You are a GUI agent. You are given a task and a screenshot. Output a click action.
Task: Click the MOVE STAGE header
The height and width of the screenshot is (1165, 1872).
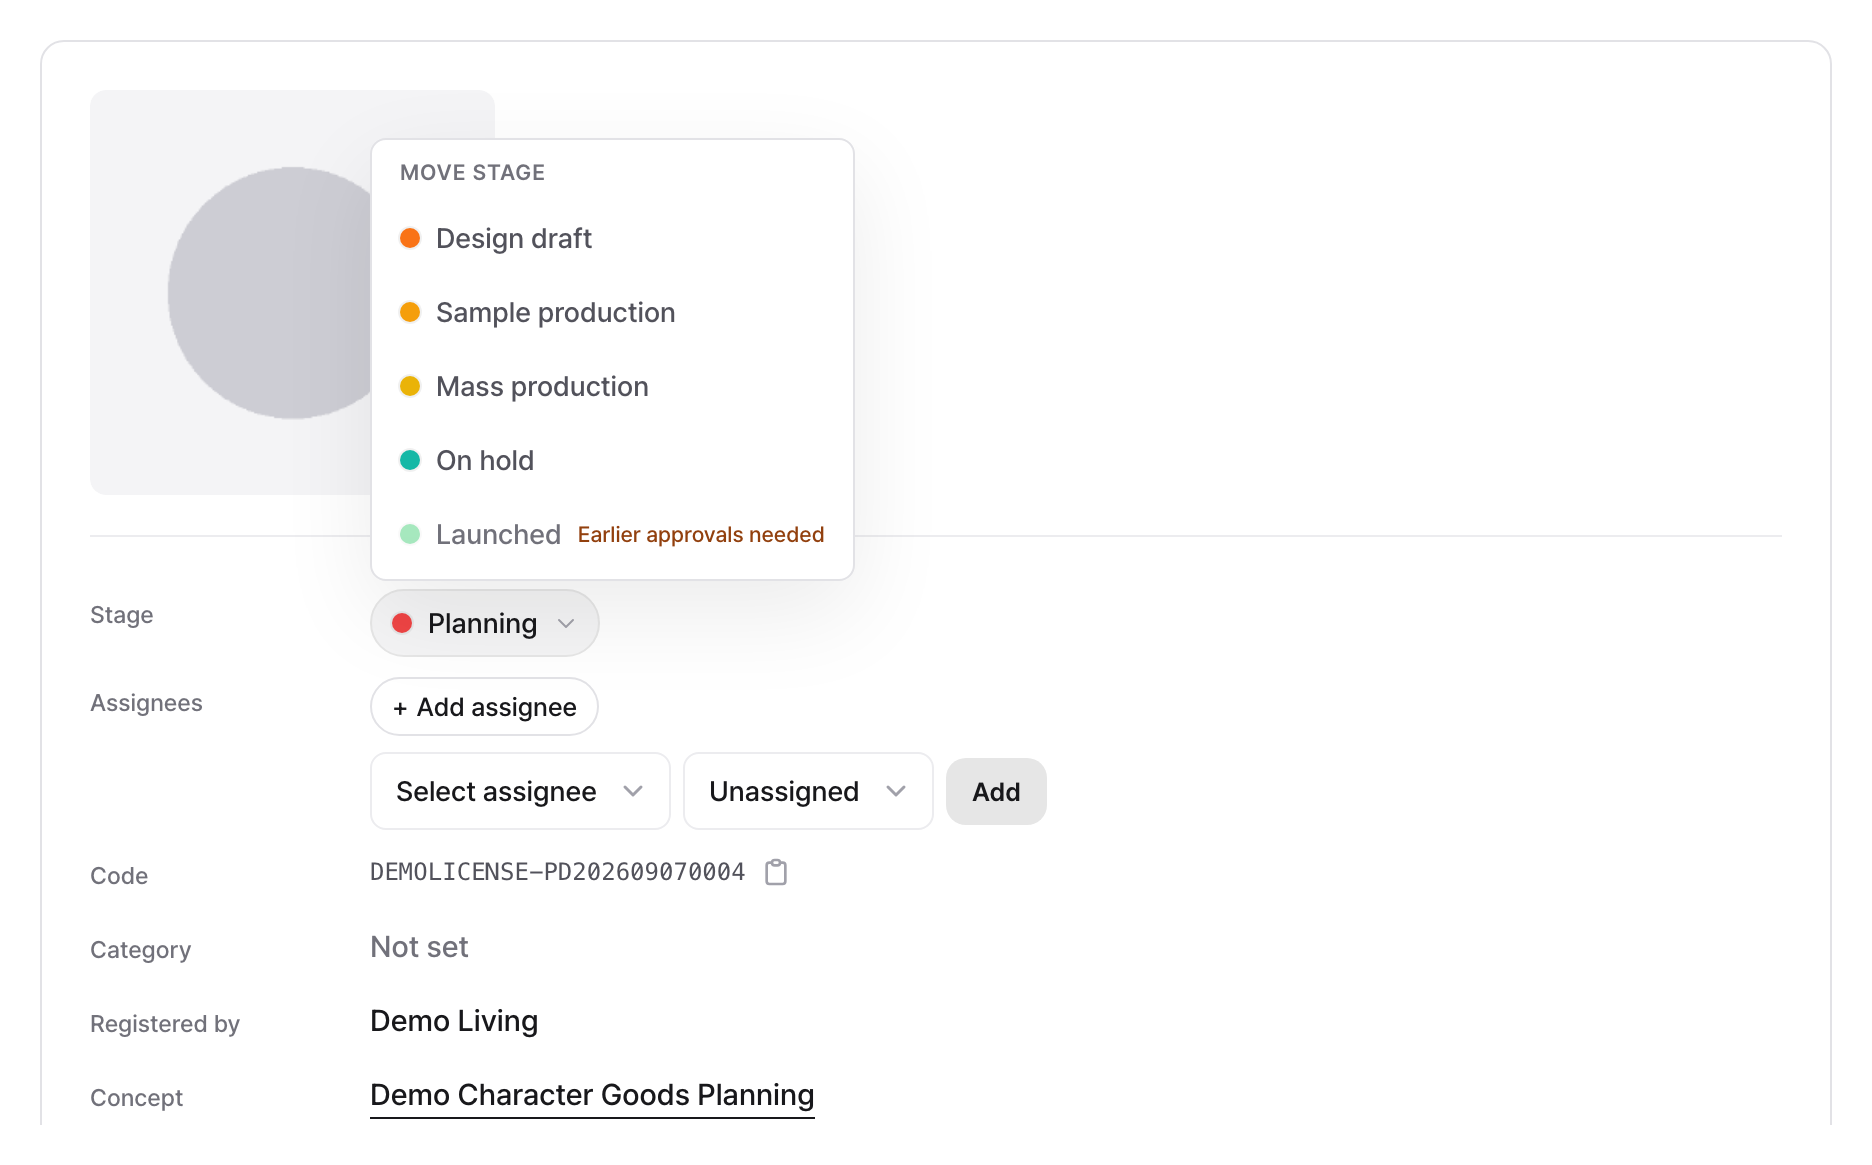click(x=472, y=172)
